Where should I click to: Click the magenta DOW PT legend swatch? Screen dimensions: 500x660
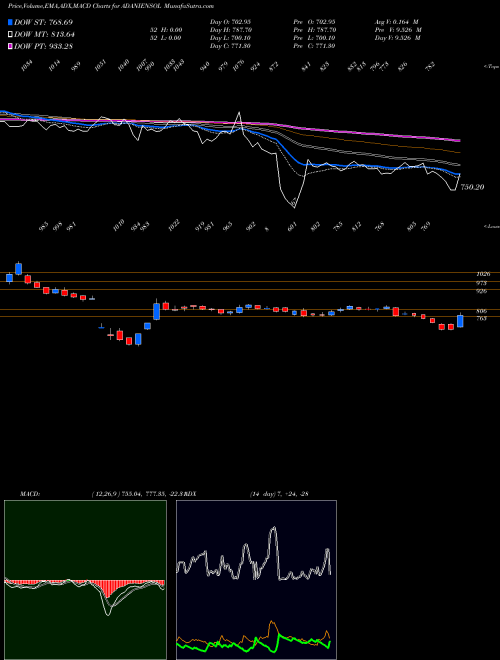[x=10, y=46]
